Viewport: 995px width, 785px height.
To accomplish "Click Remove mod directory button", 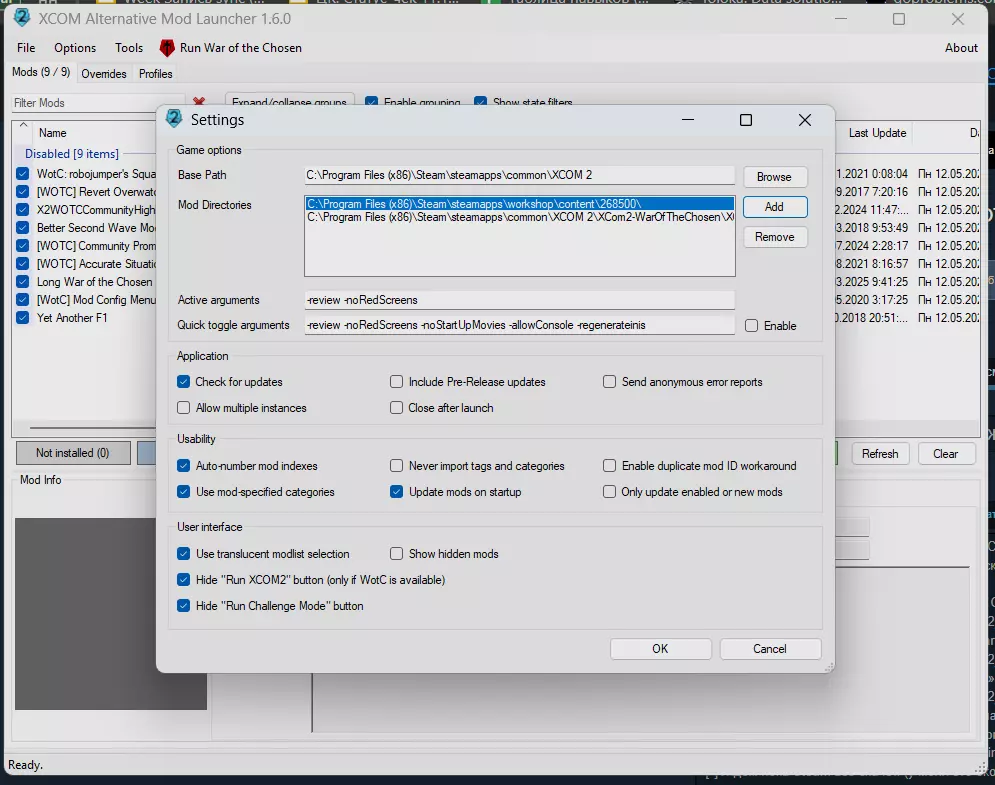I will (x=774, y=237).
